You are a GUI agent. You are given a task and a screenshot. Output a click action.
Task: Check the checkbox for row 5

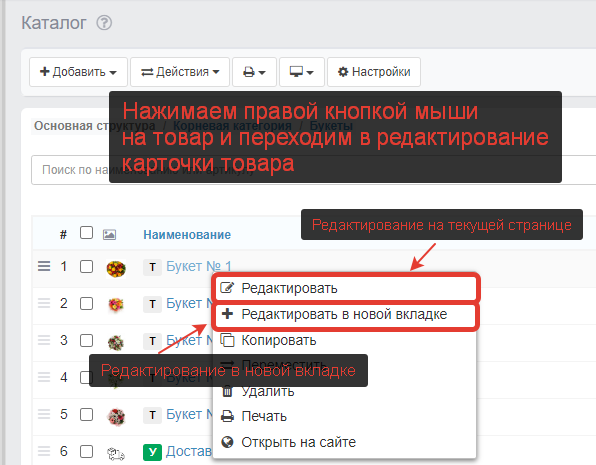point(86,414)
